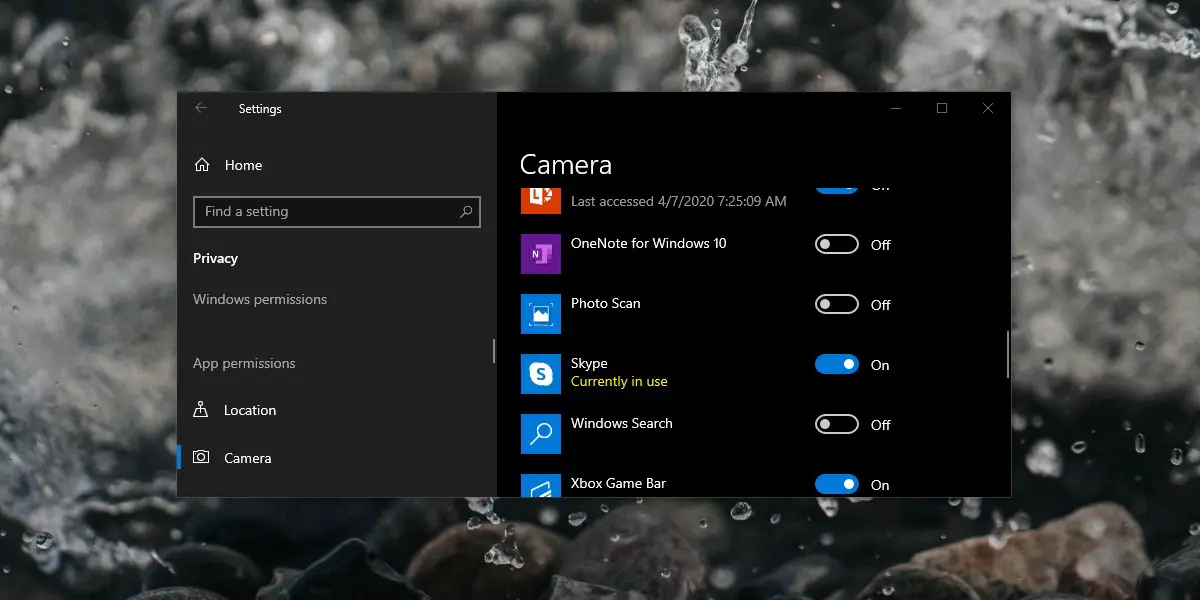Click the Windows Search magnifier icon

pyautogui.click(x=541, y=434)
